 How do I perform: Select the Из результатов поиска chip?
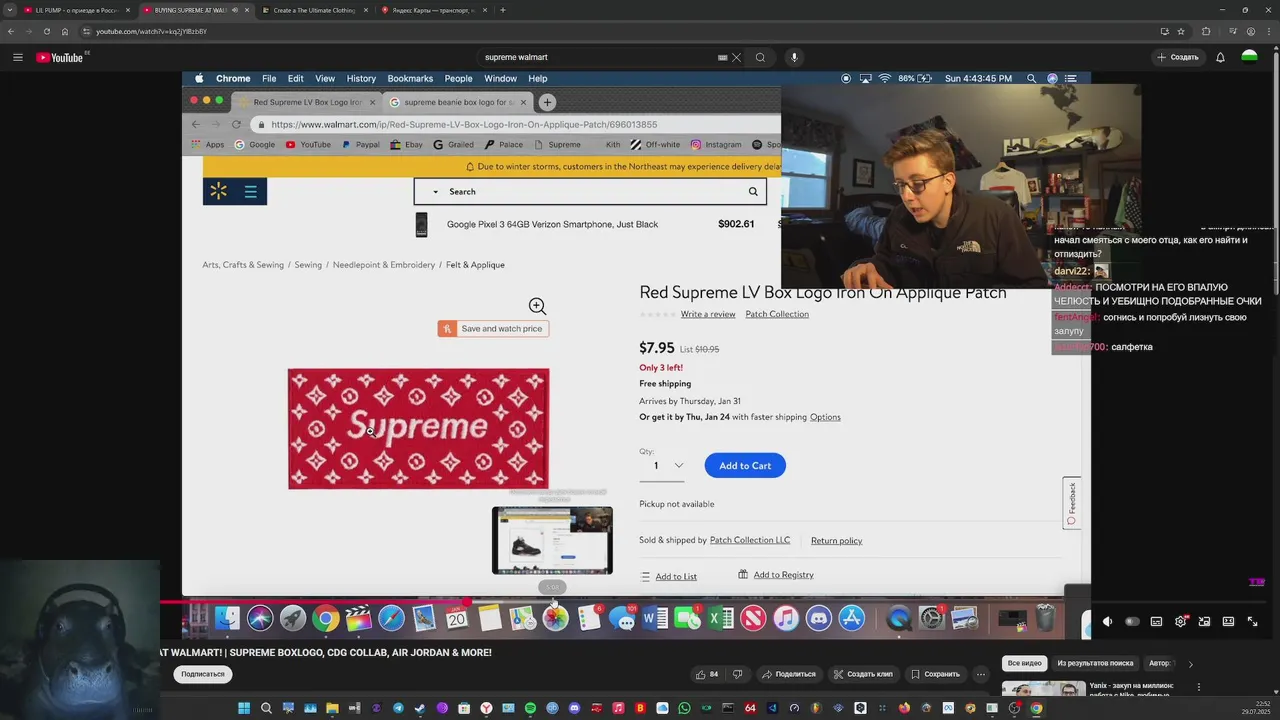coord(1095,663)
